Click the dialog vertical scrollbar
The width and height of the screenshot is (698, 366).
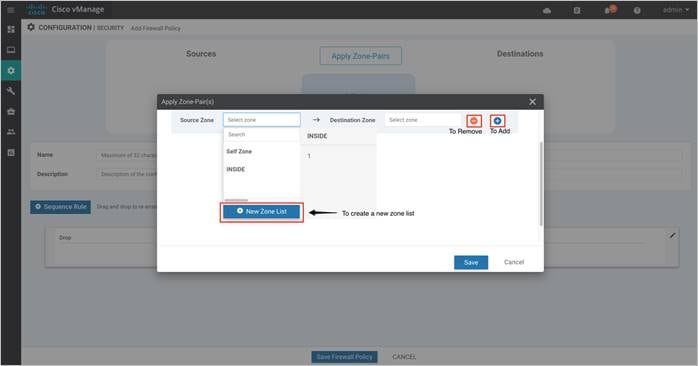pyautogui.click(x=541, y=184)
